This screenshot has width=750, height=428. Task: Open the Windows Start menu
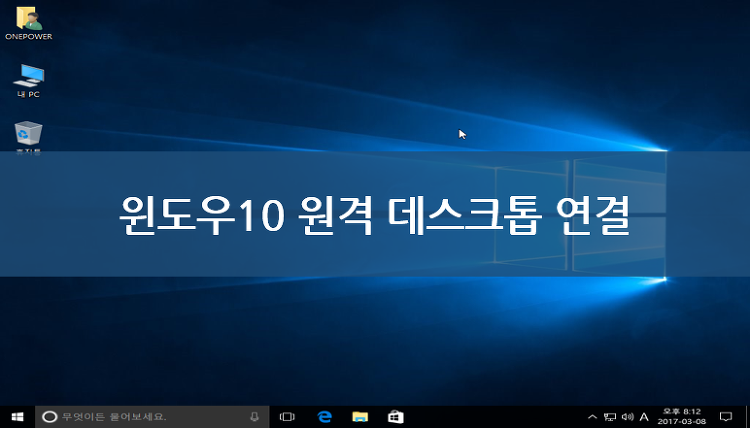point(18,417)
